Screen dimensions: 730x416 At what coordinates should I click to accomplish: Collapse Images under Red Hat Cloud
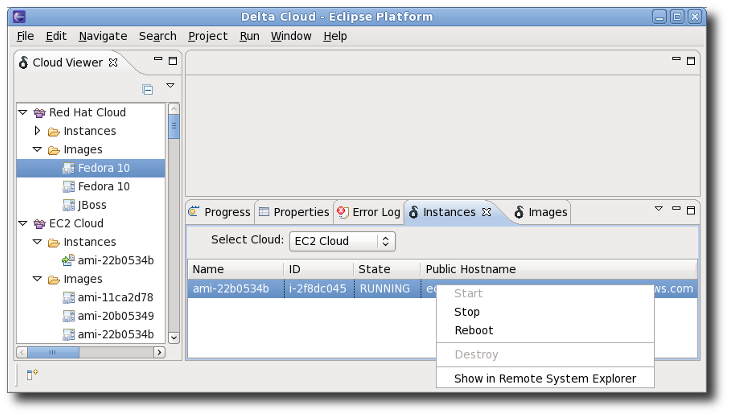pyautogui.click(x=38, y=149)
